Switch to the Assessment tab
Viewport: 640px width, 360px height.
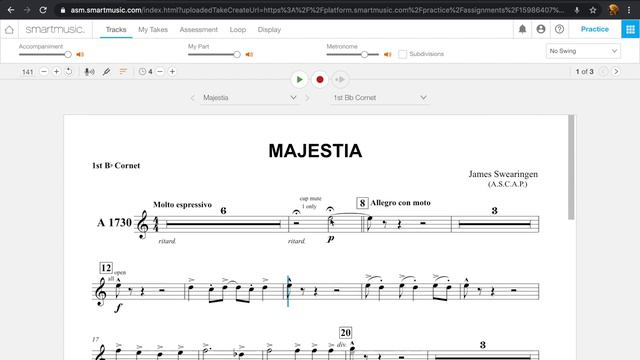(x=198, y=29)
